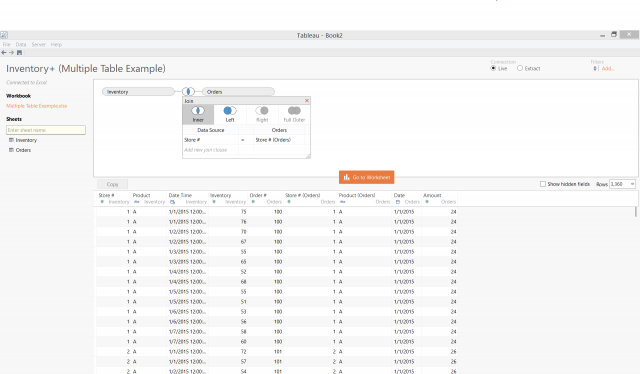Open Multiple Table Example.xlsx workbook link
The height and width of the screenshot is (374, 640).
pyautogui.click(x=36, y=106)
